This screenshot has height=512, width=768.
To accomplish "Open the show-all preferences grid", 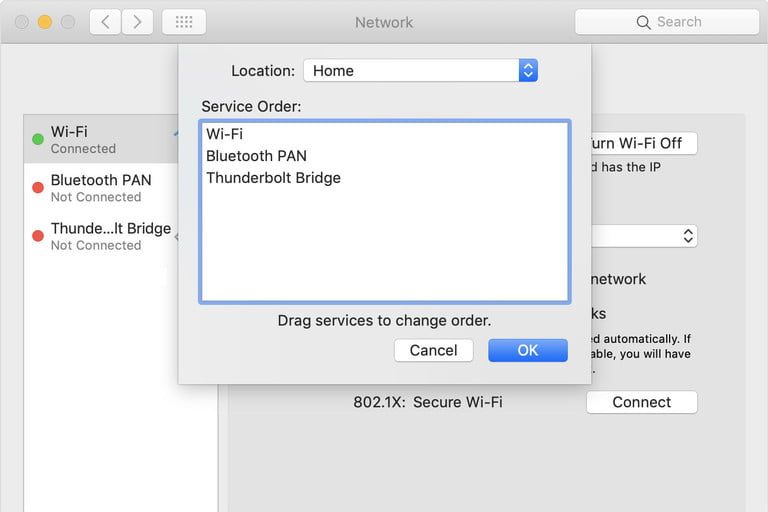I will (x=183, y=22).
